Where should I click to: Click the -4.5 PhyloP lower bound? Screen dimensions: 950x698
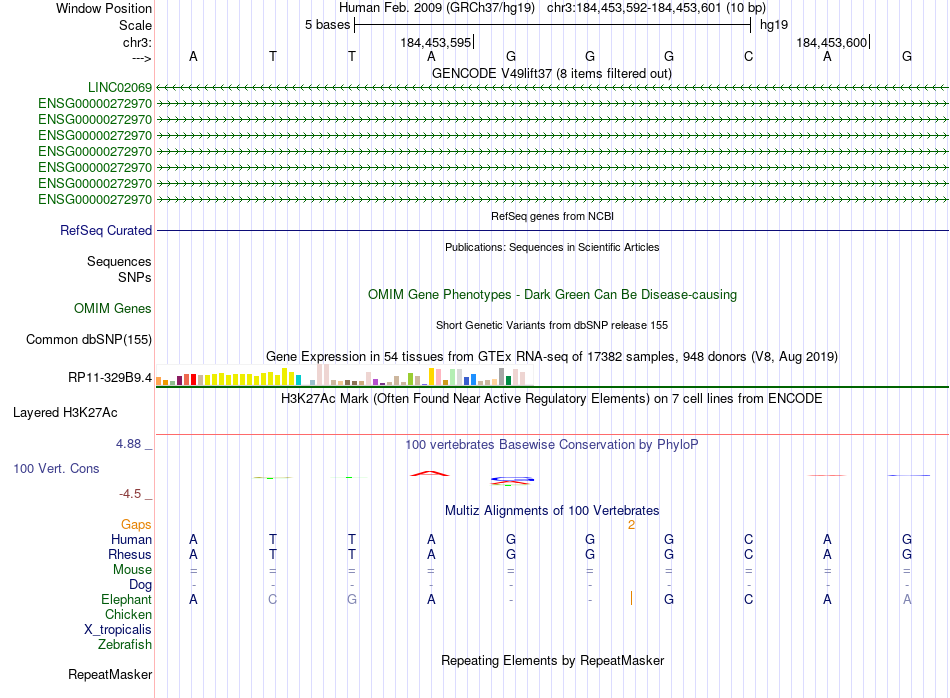click(x=130, y=494)
